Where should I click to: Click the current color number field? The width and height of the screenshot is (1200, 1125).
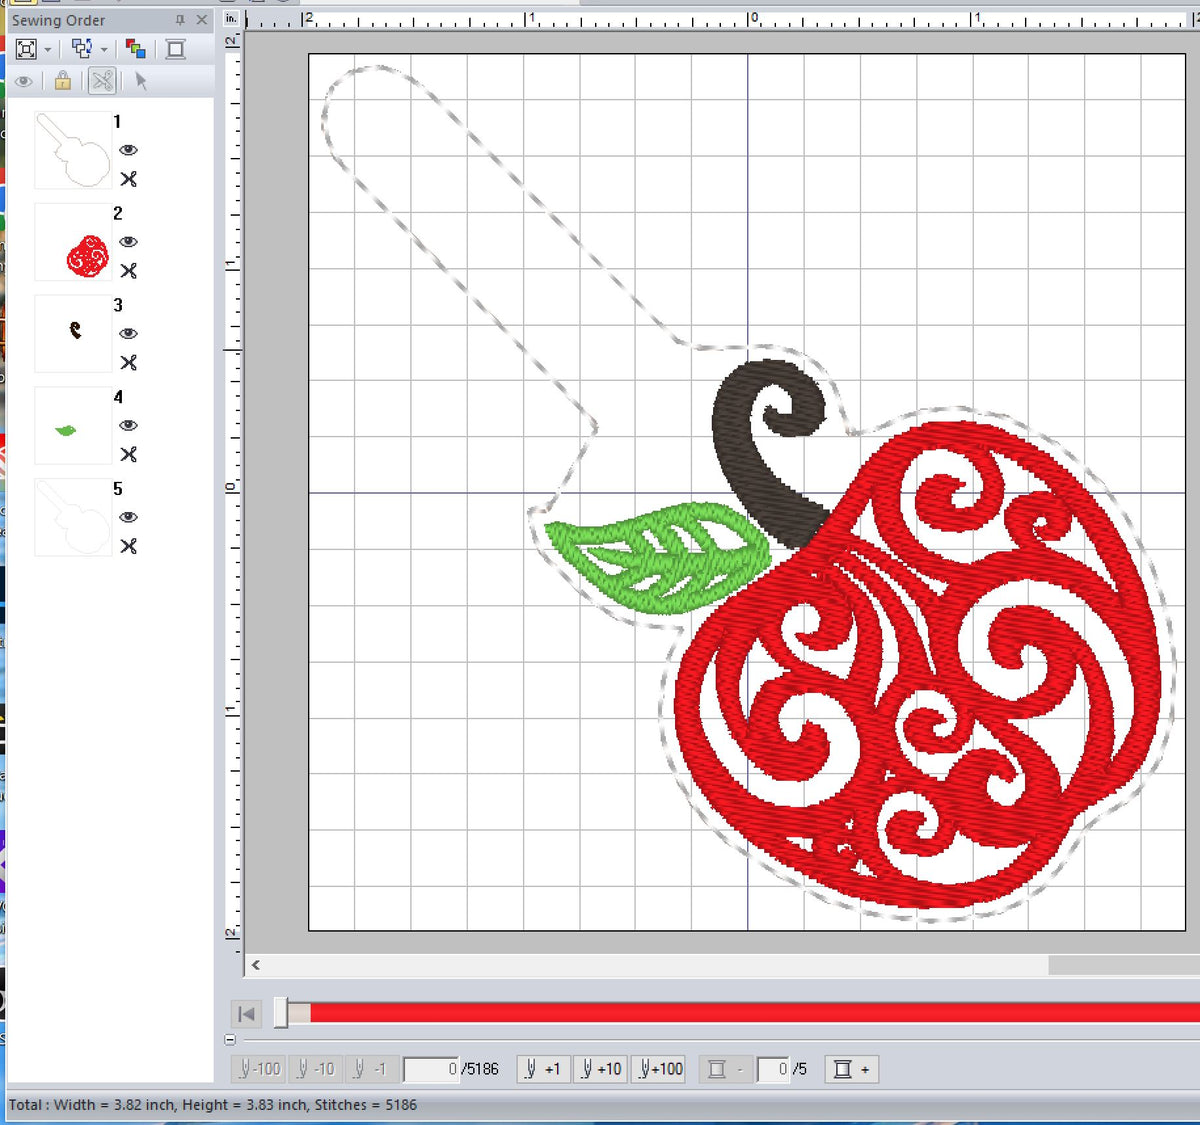tap(774, 1070)
